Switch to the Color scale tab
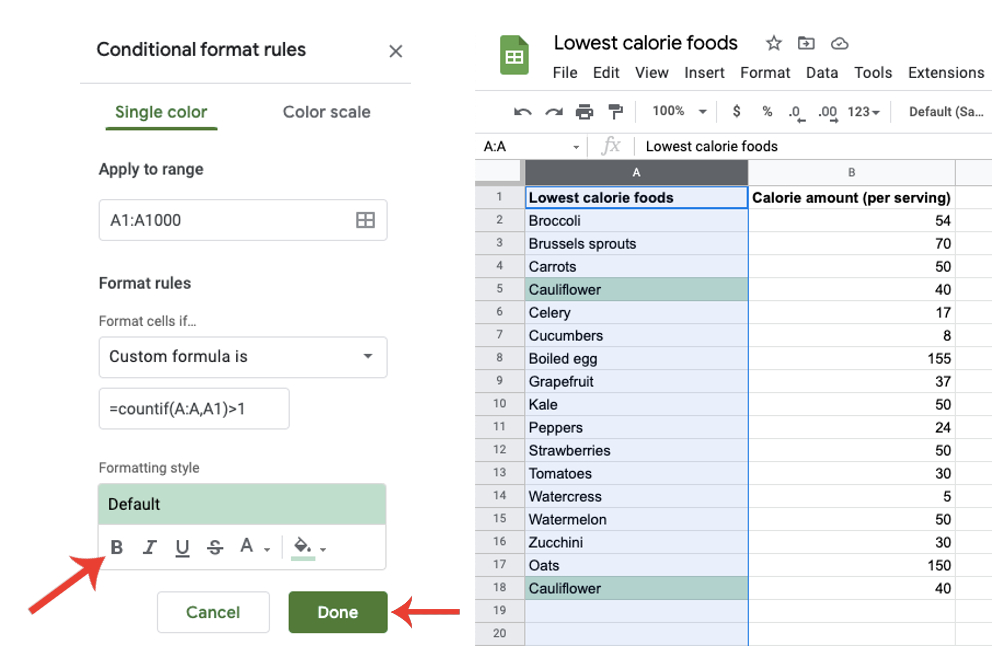The width and height of the screenshot is (1000, 667). 326,113
